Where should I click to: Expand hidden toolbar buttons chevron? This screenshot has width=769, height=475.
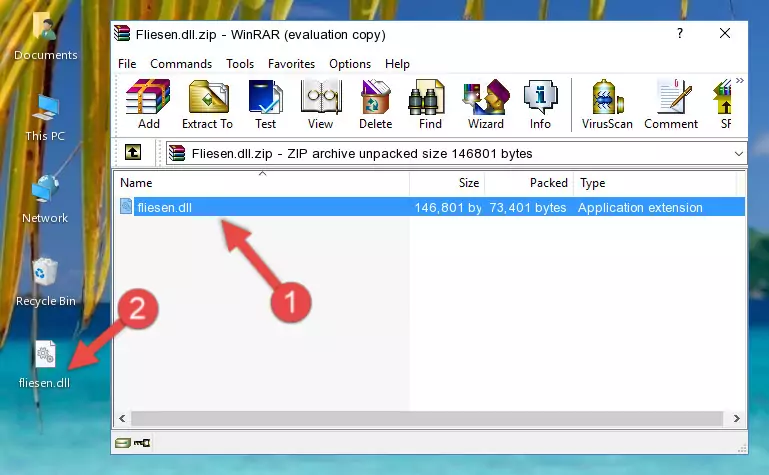tap(740, 80)
